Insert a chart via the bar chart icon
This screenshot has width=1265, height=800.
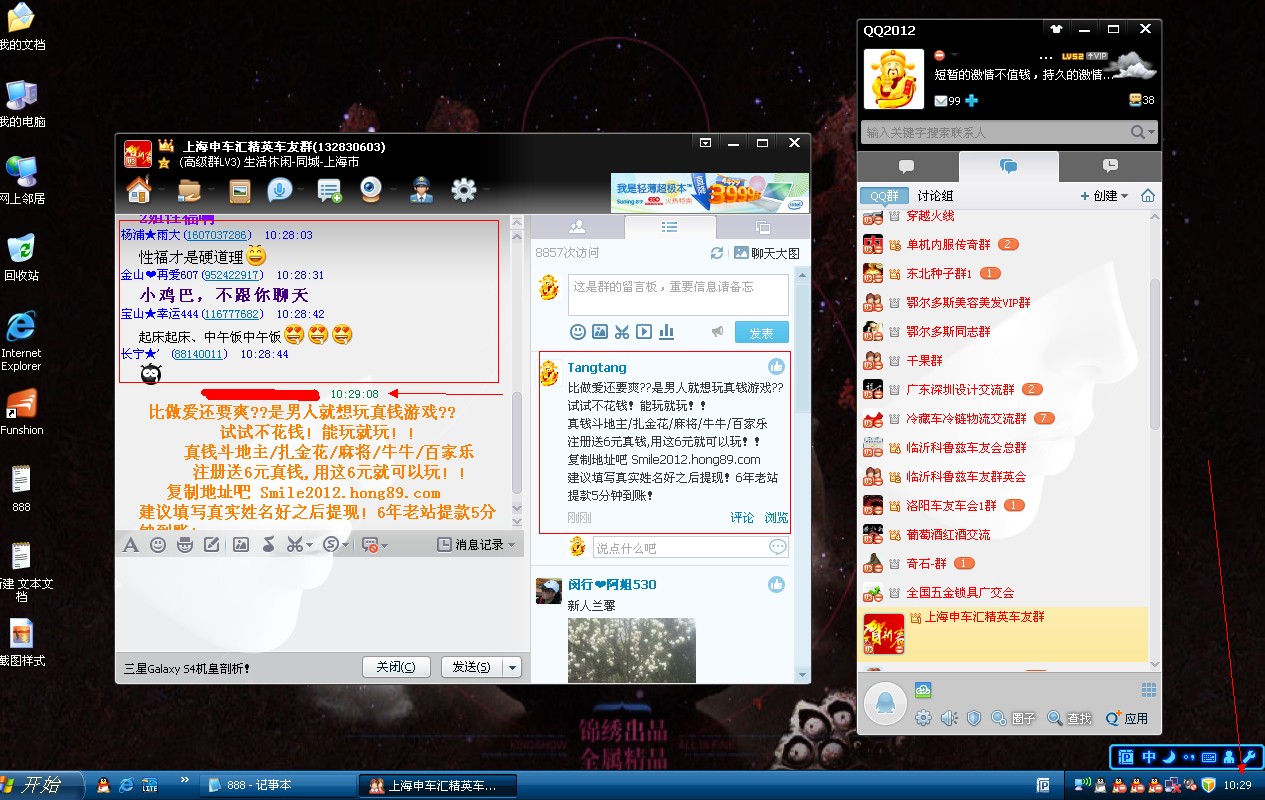click(666, 332)
